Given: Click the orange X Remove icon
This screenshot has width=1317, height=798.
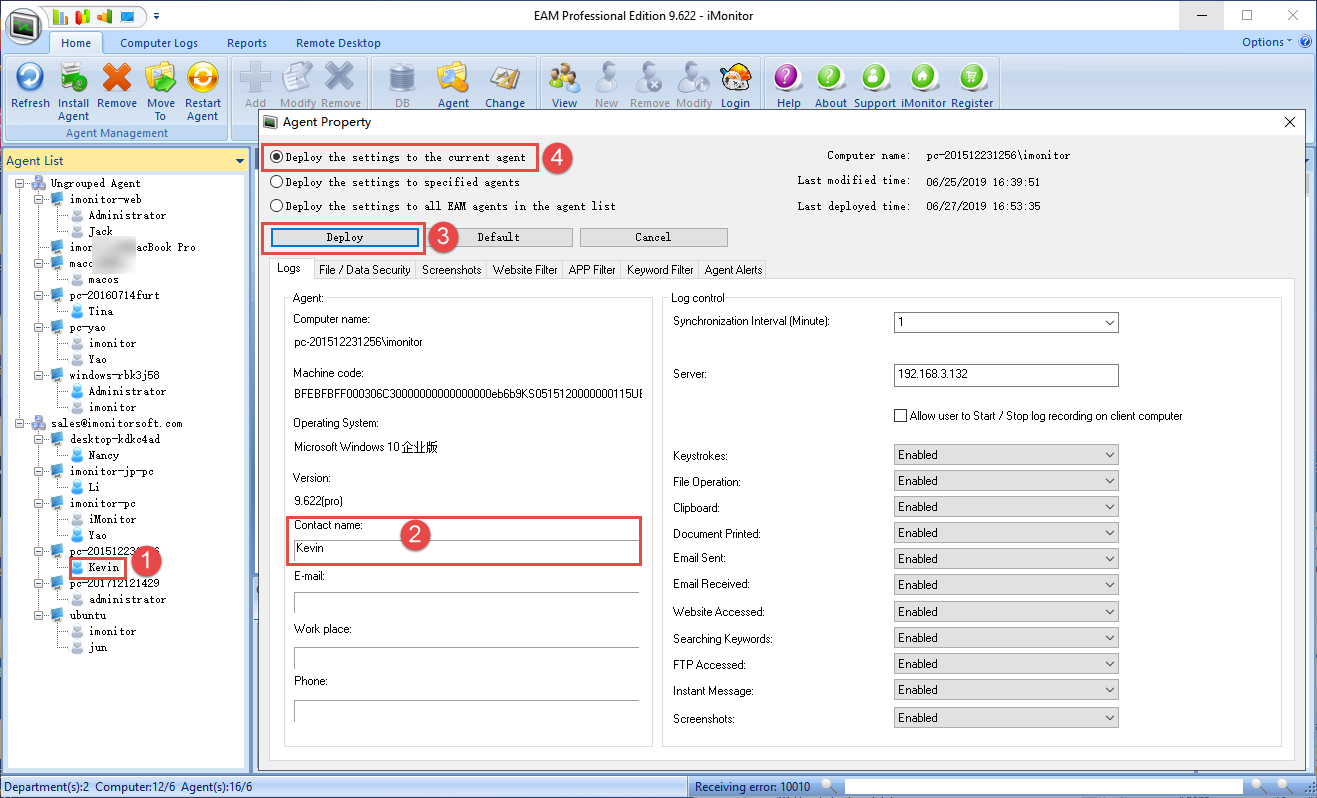Looking at the screenshot, I should coord(117,78).
